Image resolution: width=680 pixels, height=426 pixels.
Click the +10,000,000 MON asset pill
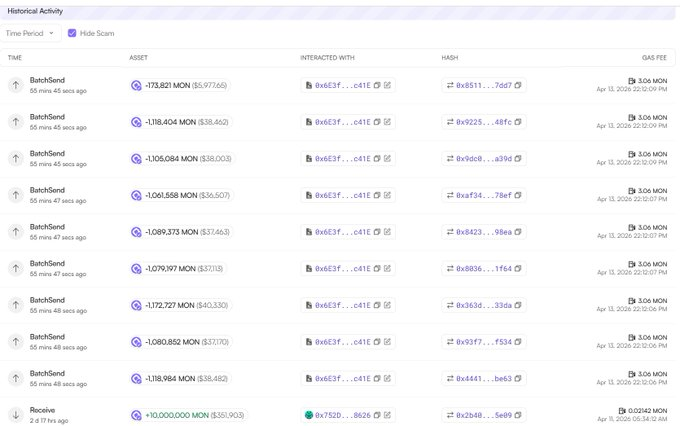(188, 415)
